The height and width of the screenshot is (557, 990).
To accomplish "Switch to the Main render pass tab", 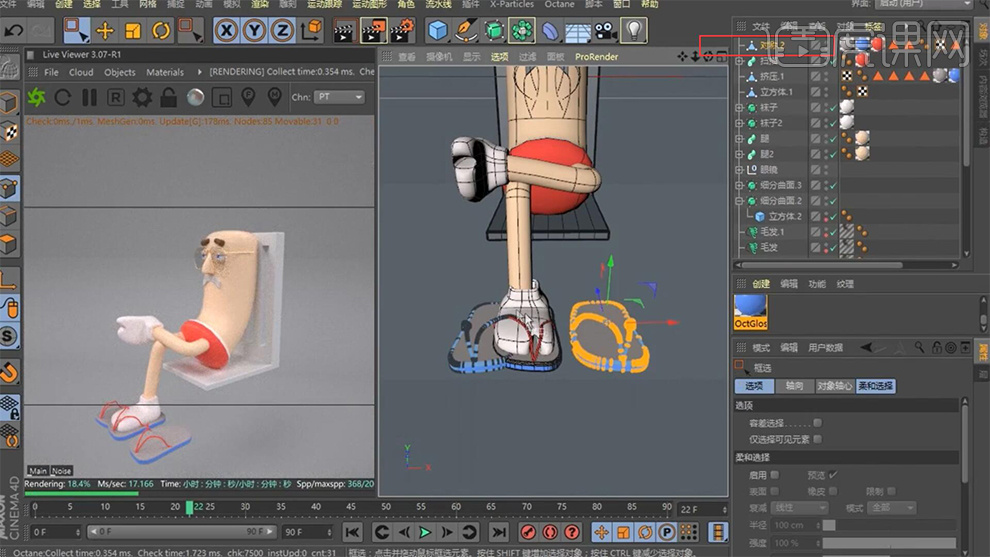I will tap(38, 471).
